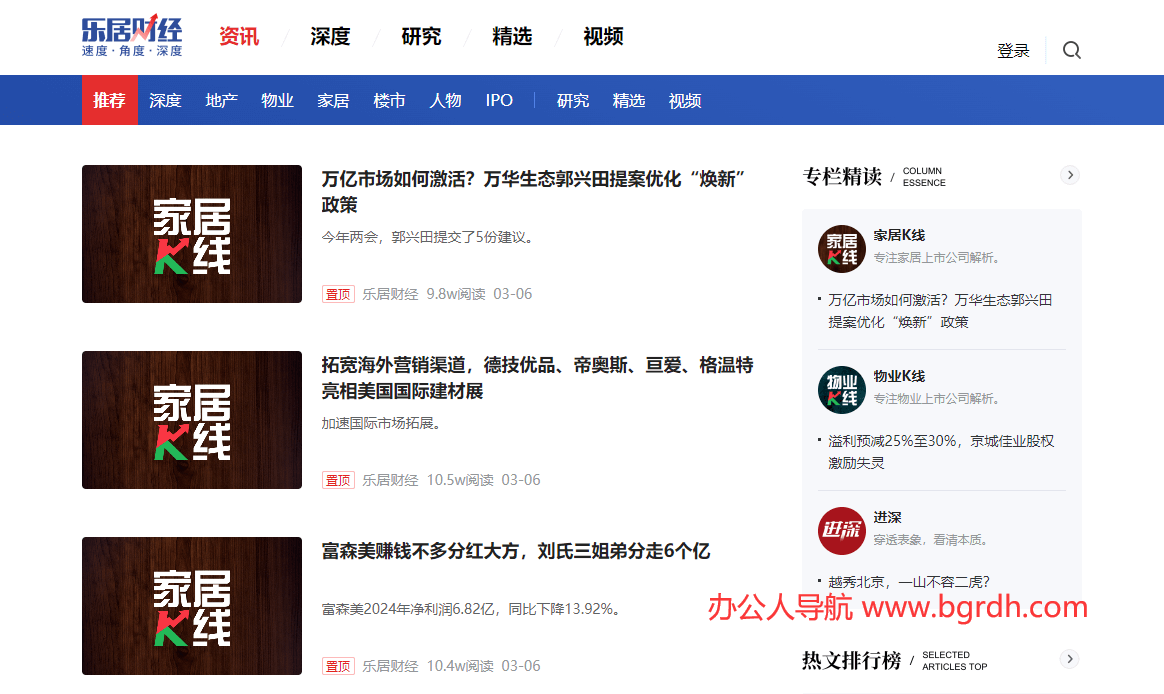Switch to the 物业 category tab
The image size is (1164, 694).
pos(277,100)
